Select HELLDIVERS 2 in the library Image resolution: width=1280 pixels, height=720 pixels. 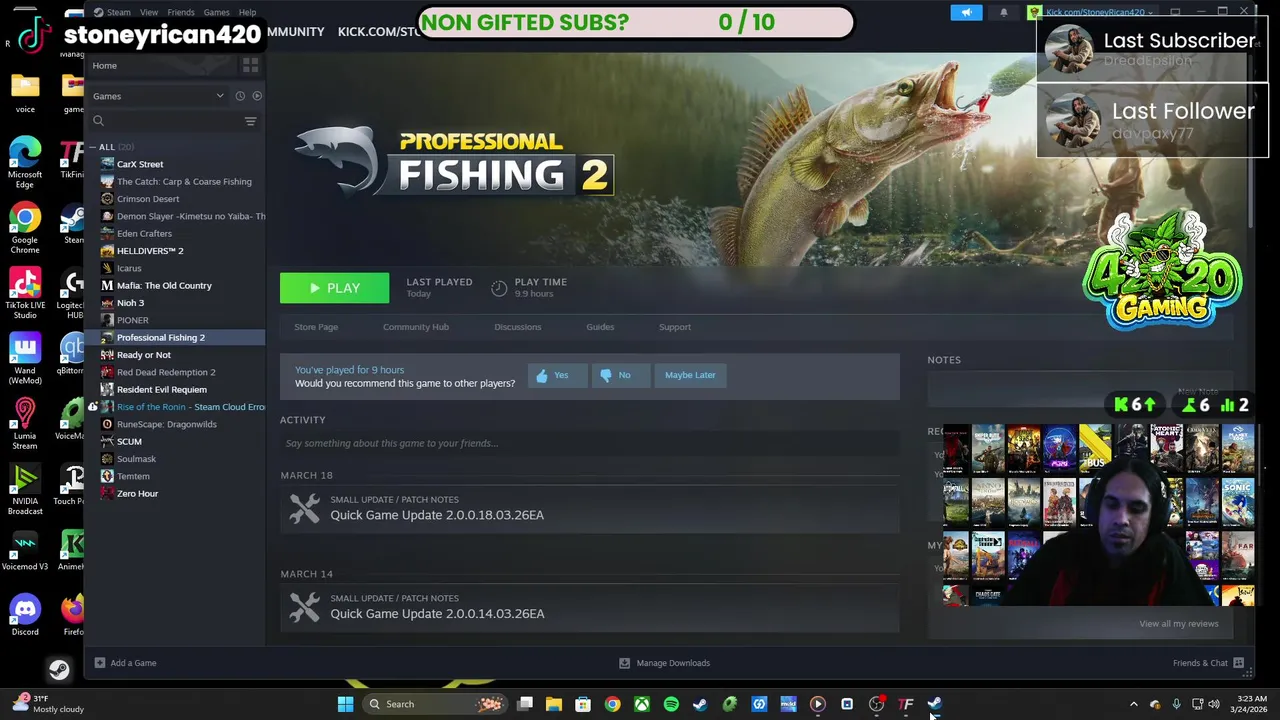[150, 251]
